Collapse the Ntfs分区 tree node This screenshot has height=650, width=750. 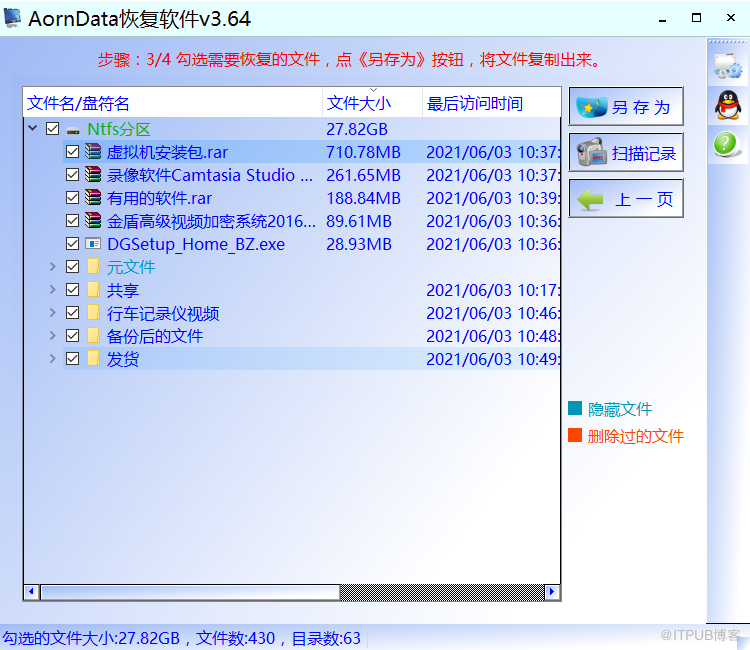click(x=33, y=128)
